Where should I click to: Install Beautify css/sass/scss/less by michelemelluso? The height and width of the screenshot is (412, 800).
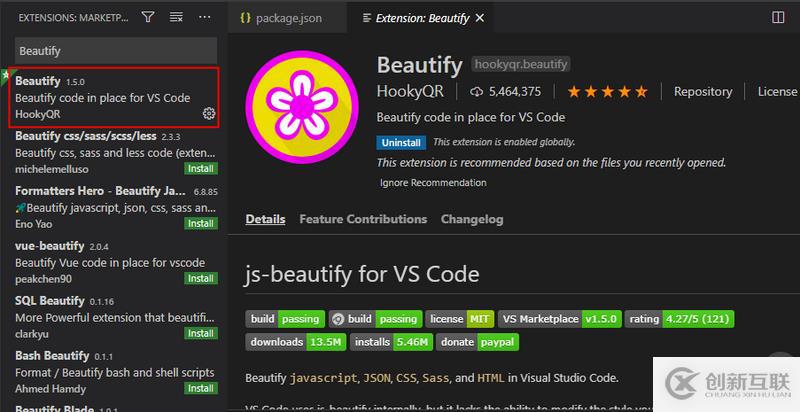click(201, 169)
